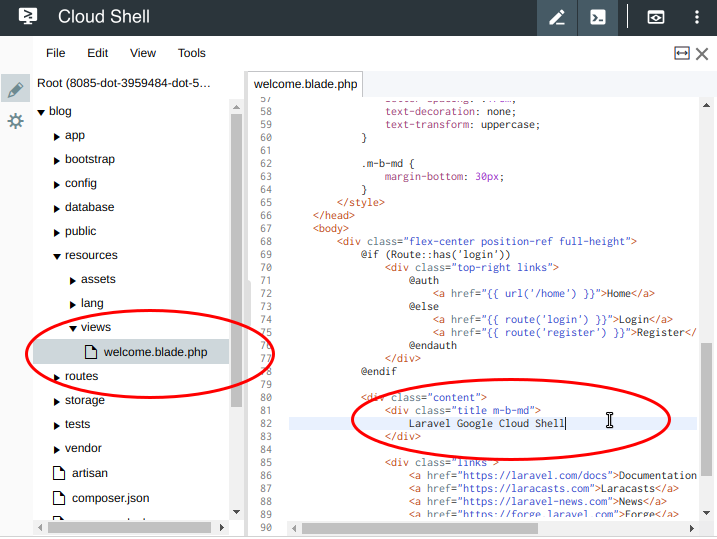Click the Laracasts link code line
This screenshot has height=539, width=717.
coord(544,488)
